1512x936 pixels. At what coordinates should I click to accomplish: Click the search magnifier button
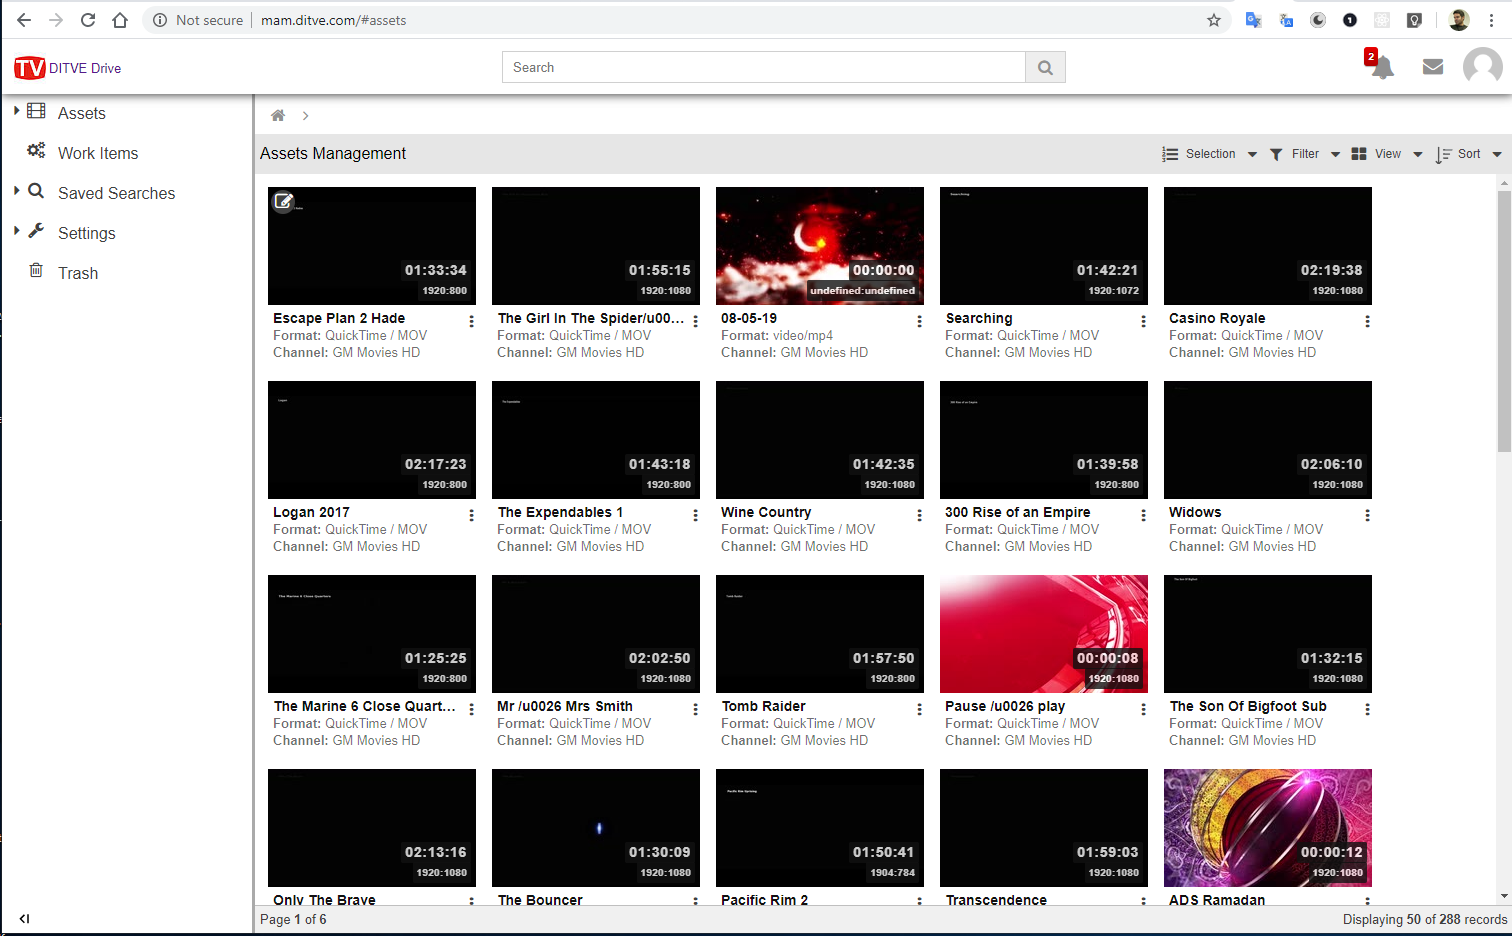click(x=1045, y=67)
